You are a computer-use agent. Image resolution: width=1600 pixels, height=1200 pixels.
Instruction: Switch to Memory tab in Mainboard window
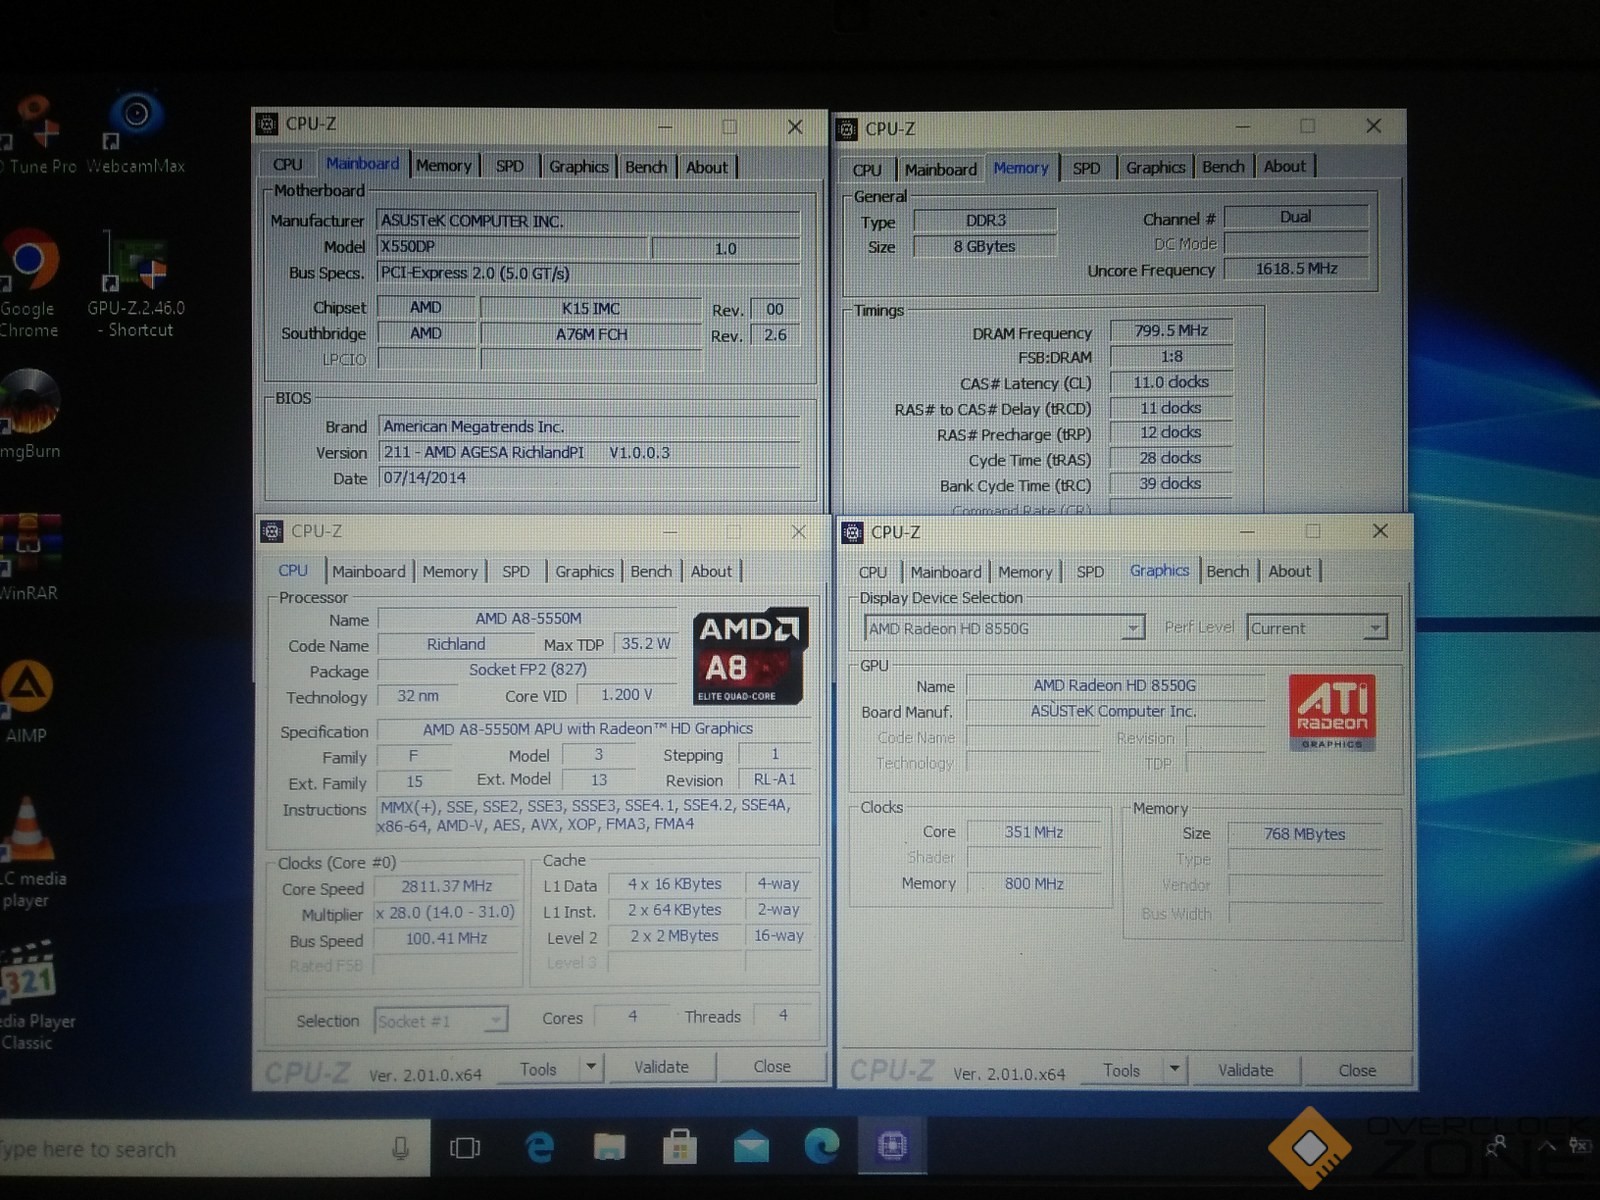tap(443, 166)
